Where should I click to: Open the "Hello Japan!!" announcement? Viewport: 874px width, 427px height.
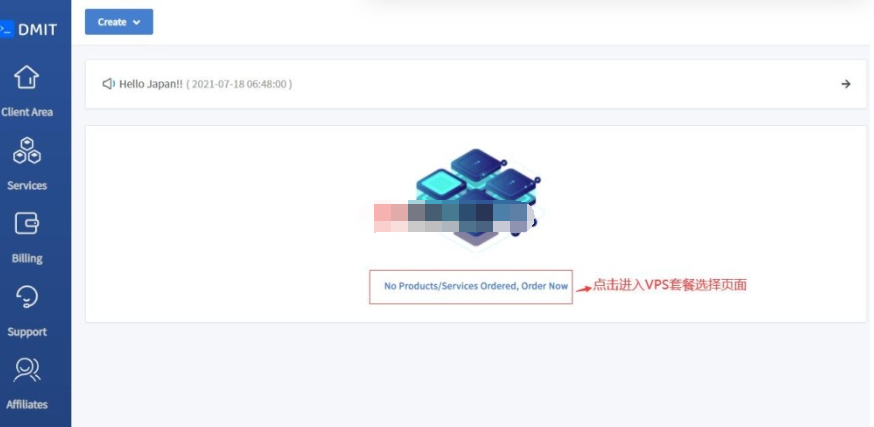coord(150,84)
